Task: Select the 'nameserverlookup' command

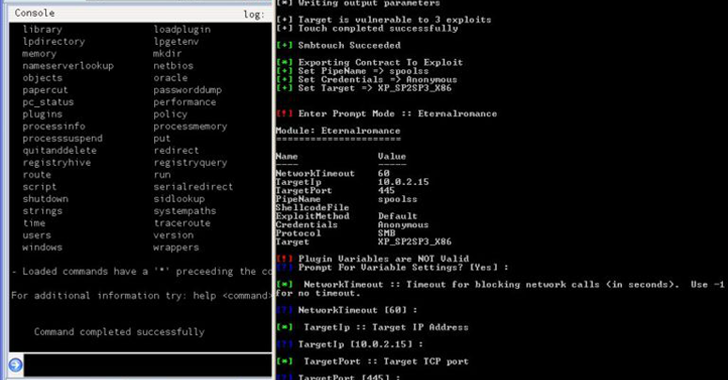Action: [68, 66]
